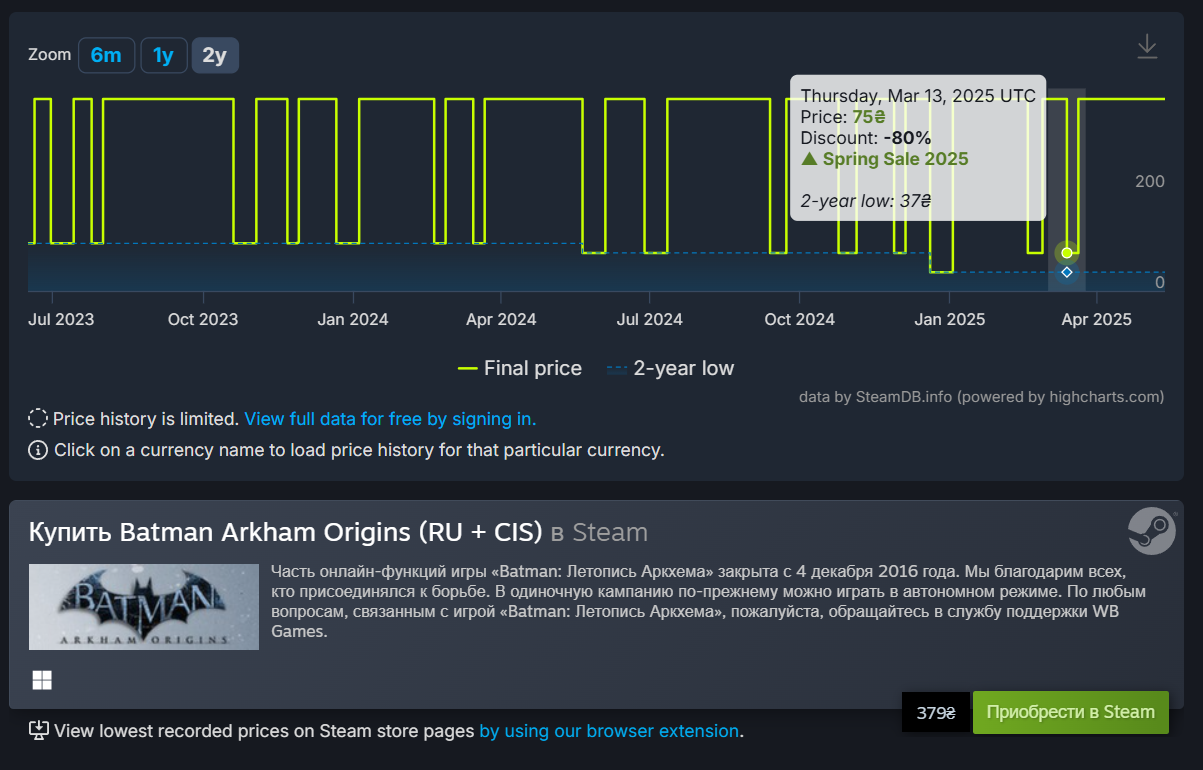Open the chart download menu icon
Image resolution: width=1203 pixels, height=770 pixels.
[x=1147, y=46]
